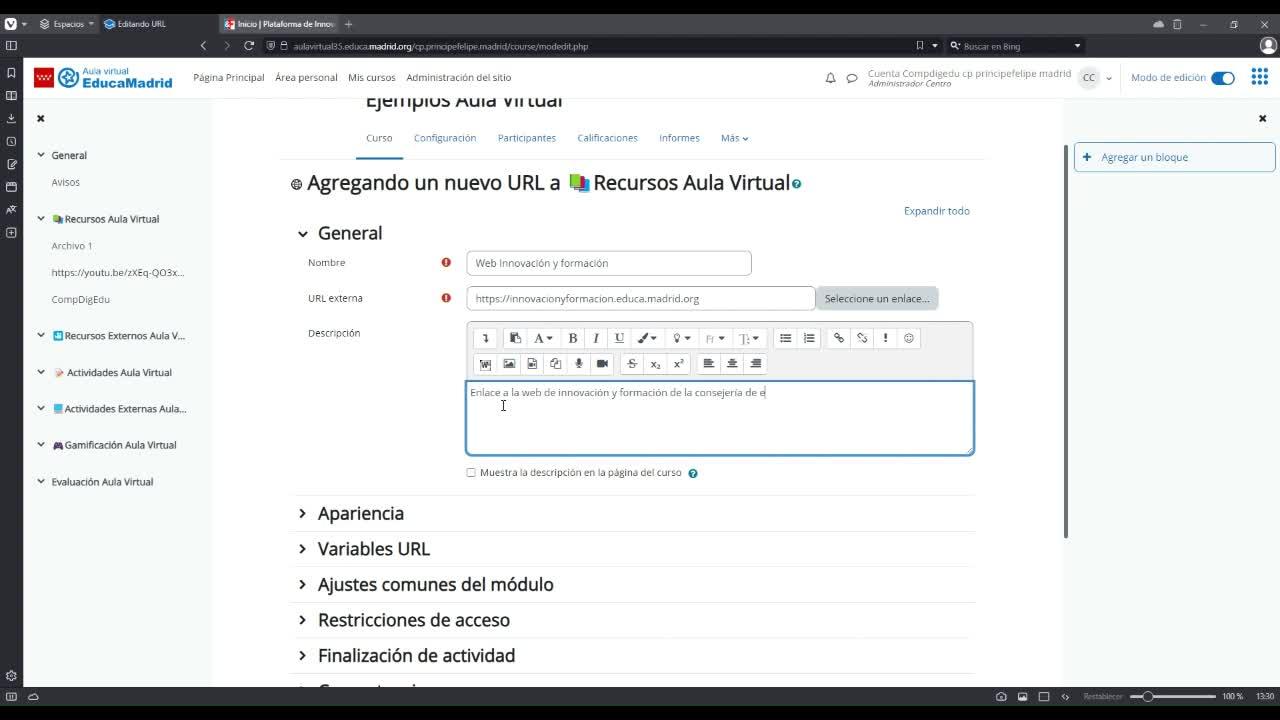Remove link with the unlink icon
Image resolution: width=1280 pixels, height=720 pixels.
tap(862, 338)
